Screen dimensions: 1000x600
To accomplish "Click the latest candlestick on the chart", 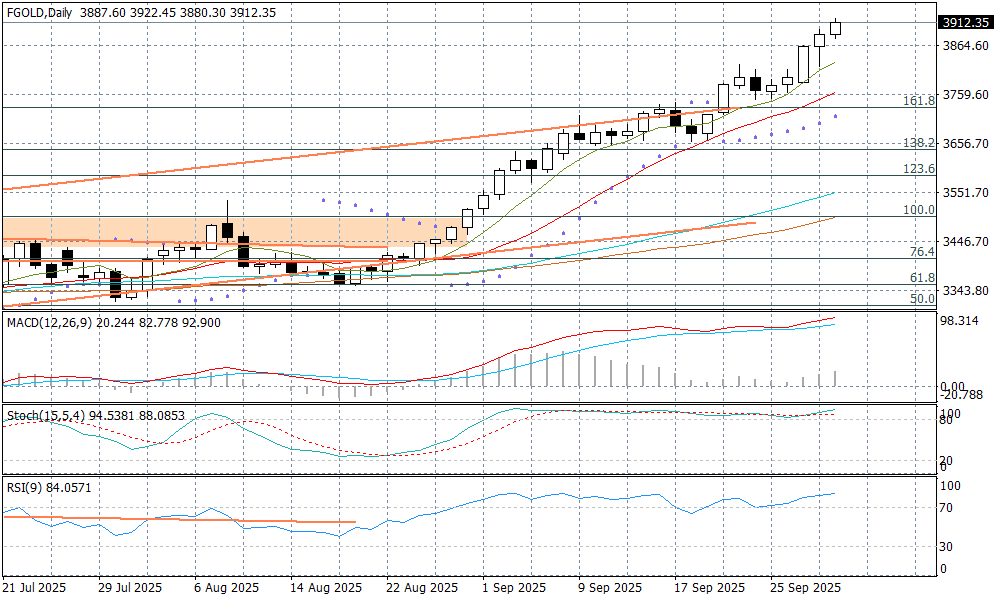I will click(835, 28).
